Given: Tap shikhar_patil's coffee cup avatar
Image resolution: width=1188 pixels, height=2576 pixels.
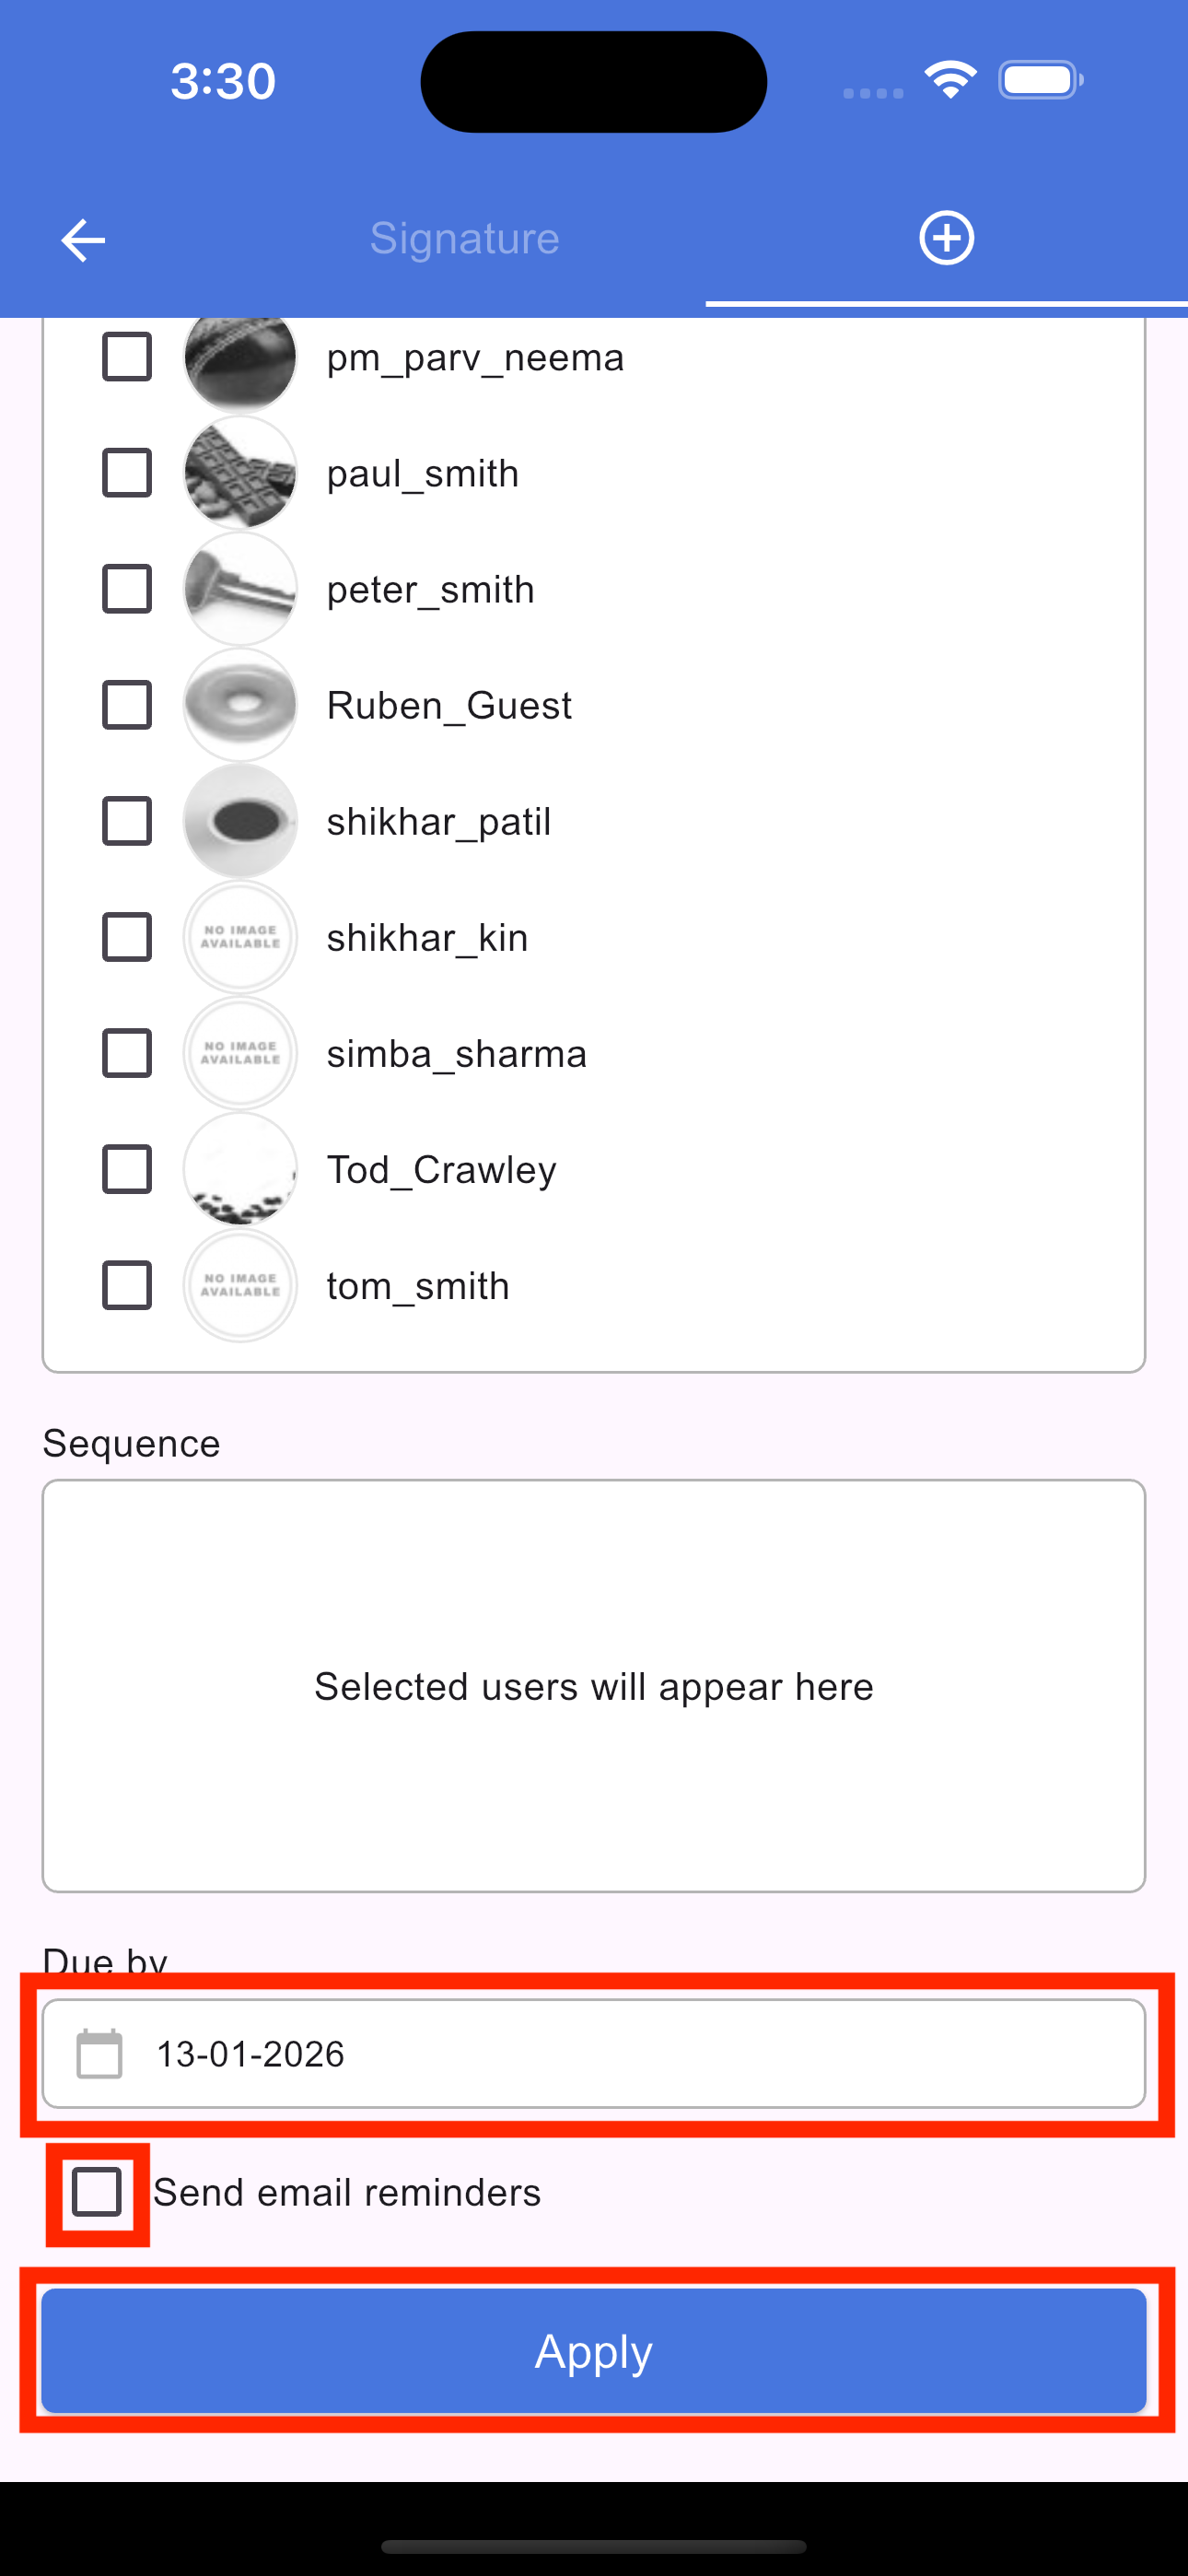Looking at the screenshot, I should (x=240, y=821).
